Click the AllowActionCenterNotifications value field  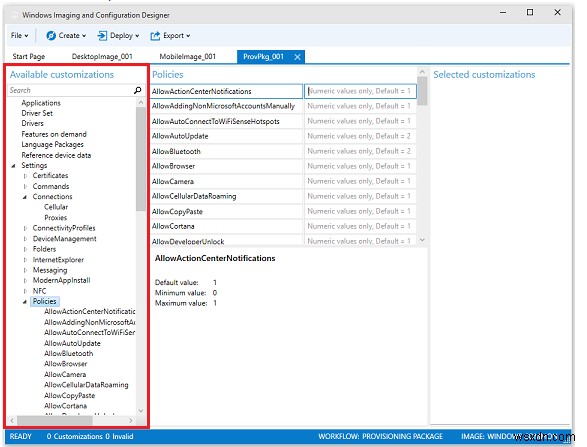(360, 91)
